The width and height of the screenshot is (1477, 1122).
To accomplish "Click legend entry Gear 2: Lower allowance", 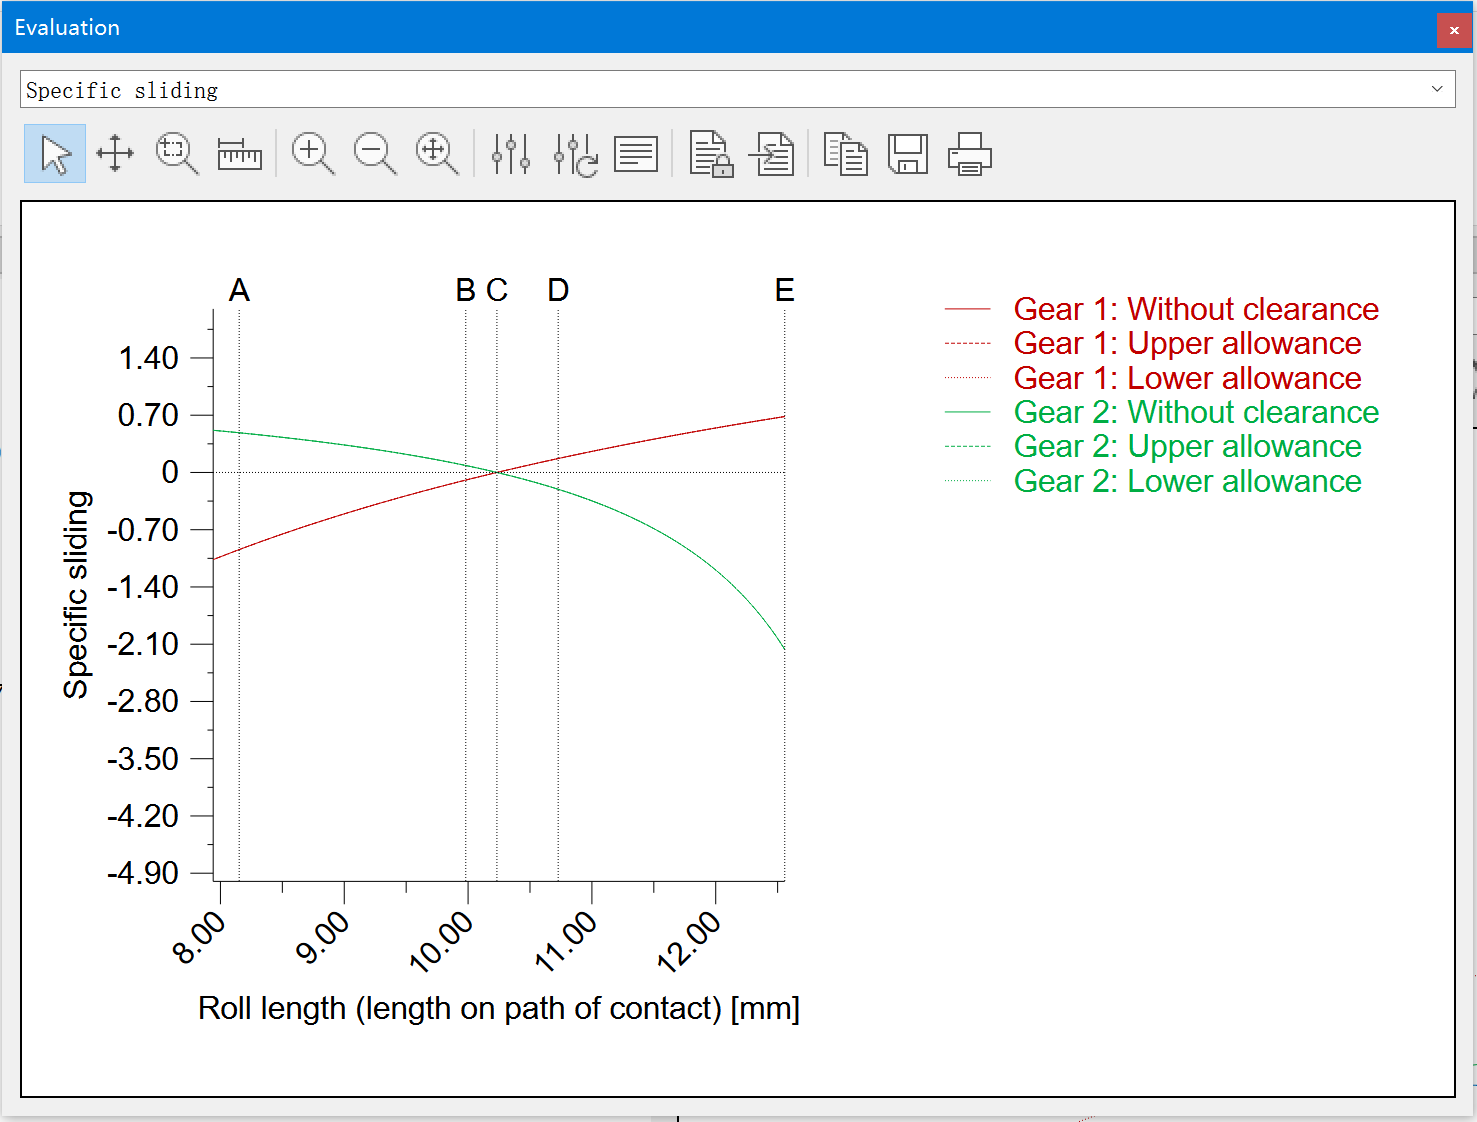I will [1187, 481].
